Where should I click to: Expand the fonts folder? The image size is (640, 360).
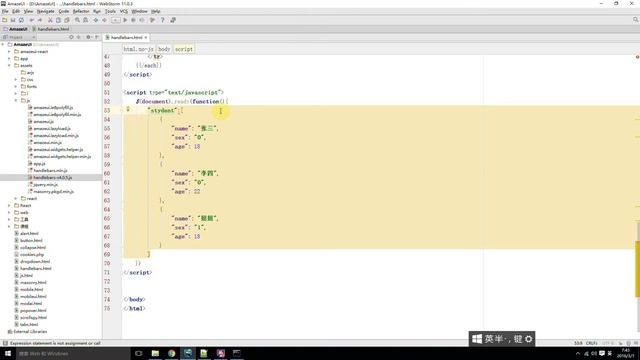pos(16,87)
